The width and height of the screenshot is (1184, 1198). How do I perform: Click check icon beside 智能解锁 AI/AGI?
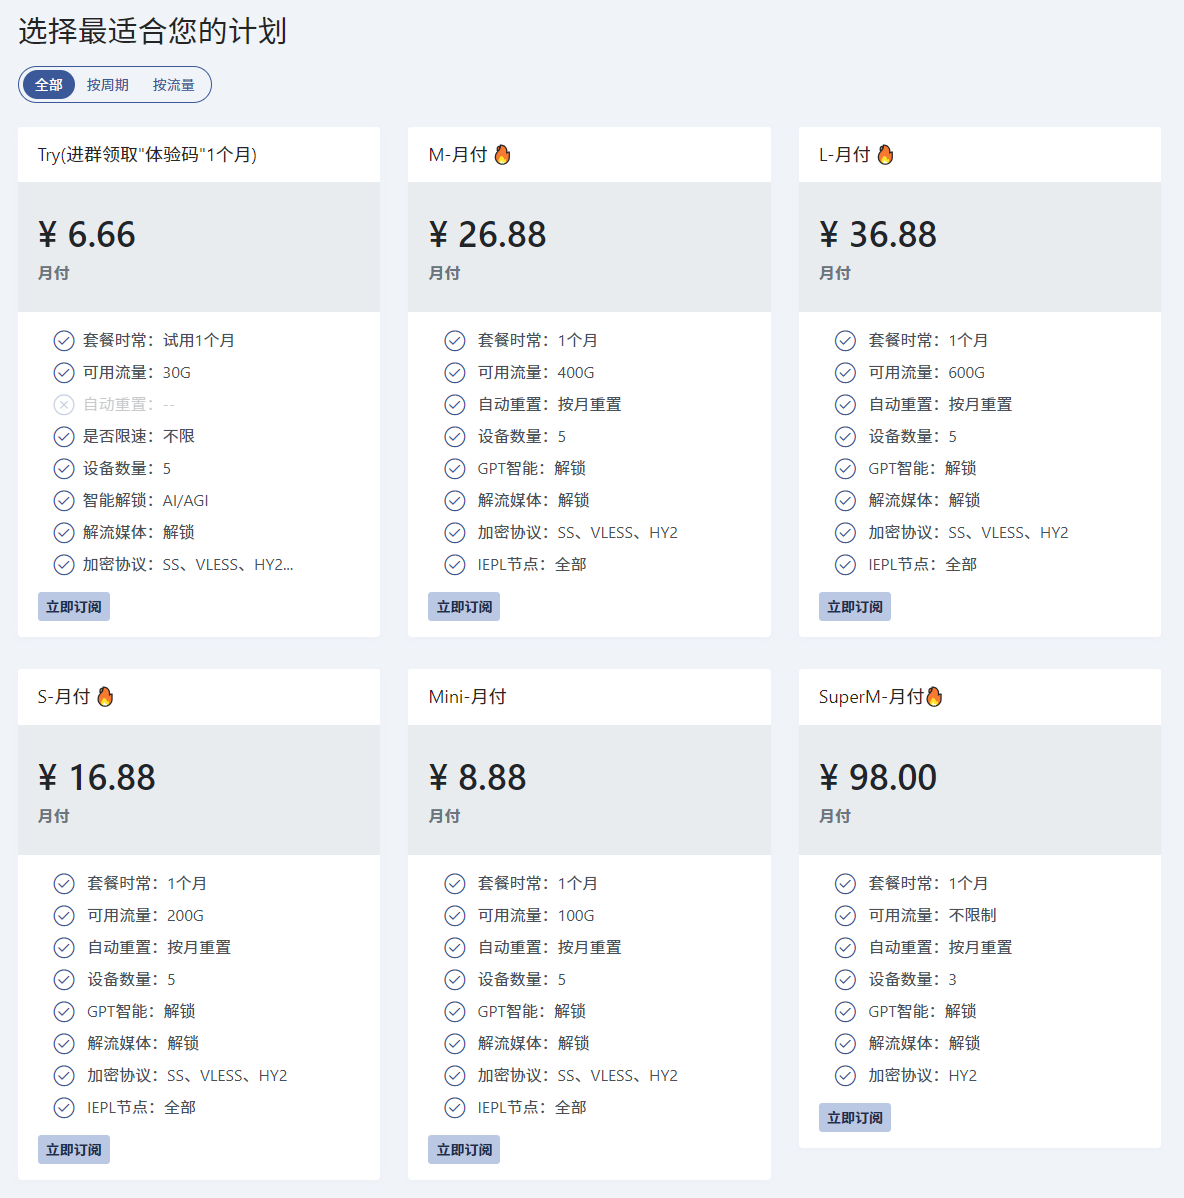pyautogui.click(x=64, y=500)
